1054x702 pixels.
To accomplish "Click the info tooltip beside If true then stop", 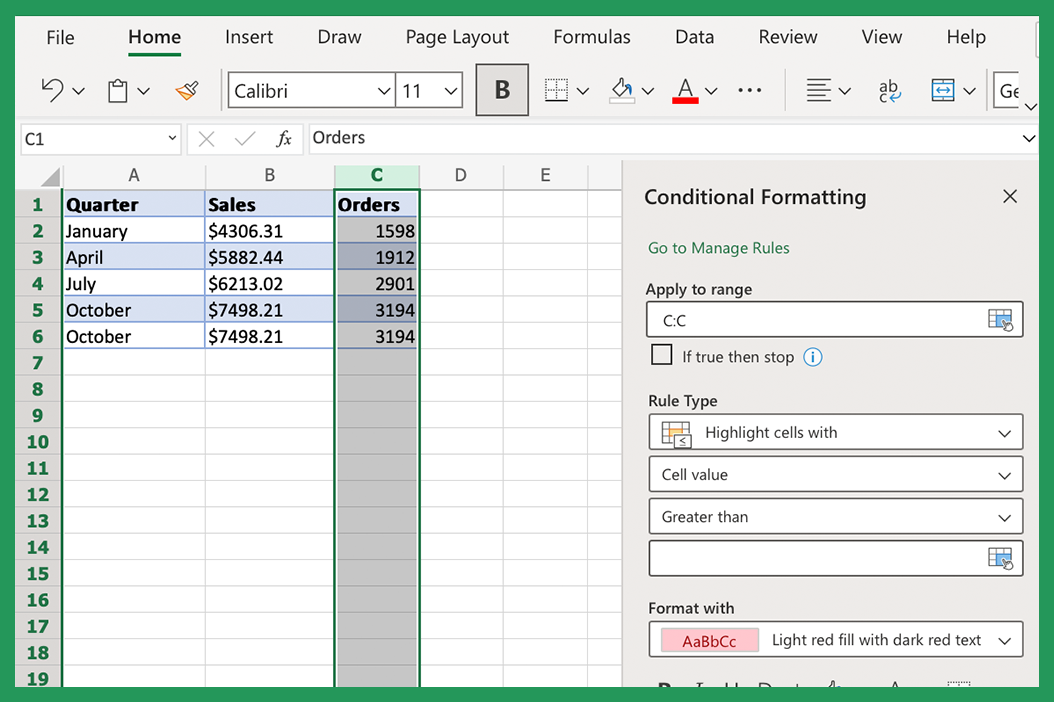I will click(x=812, y=356).
